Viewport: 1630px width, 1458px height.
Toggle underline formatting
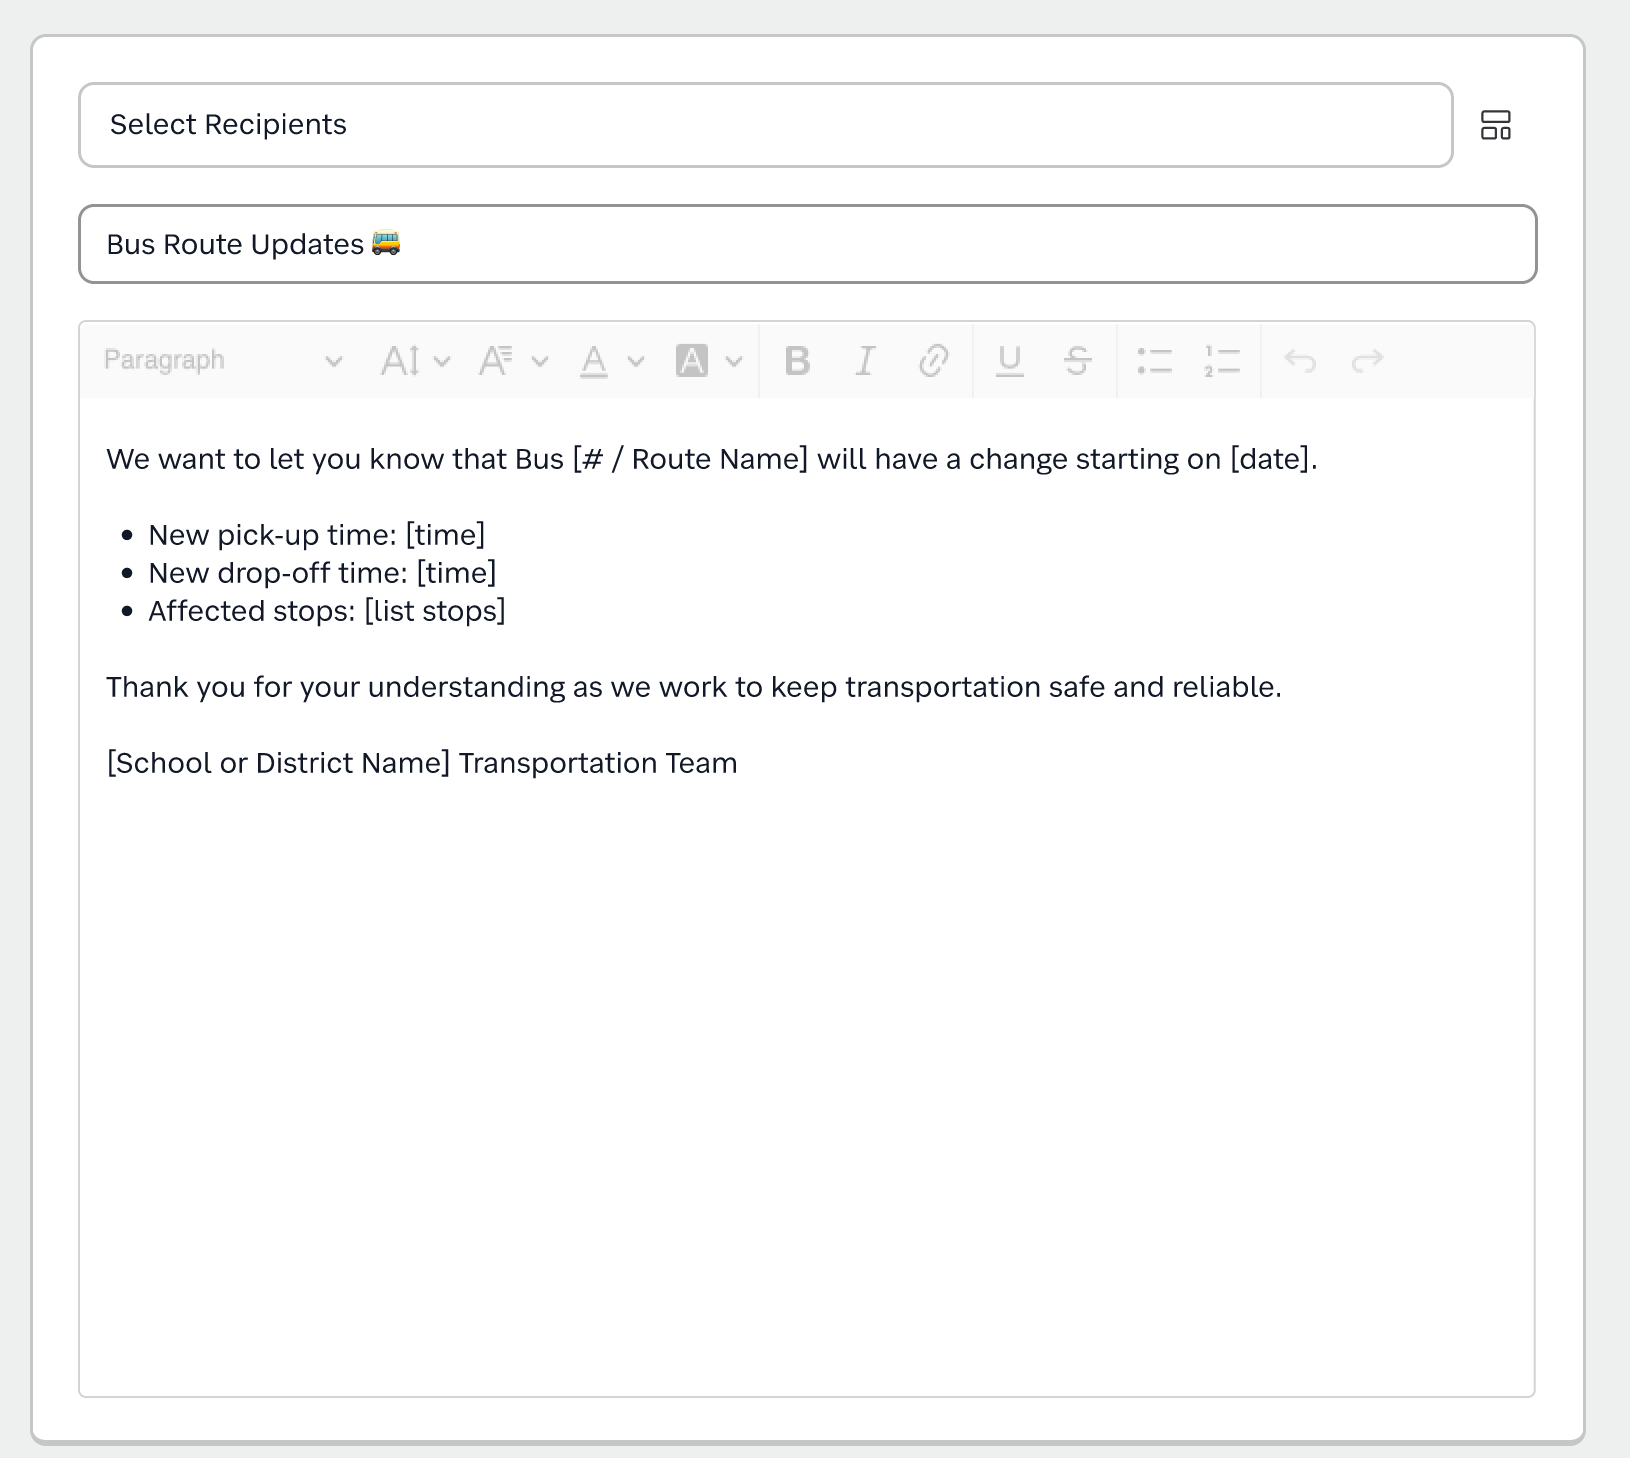click(1010, 361)
